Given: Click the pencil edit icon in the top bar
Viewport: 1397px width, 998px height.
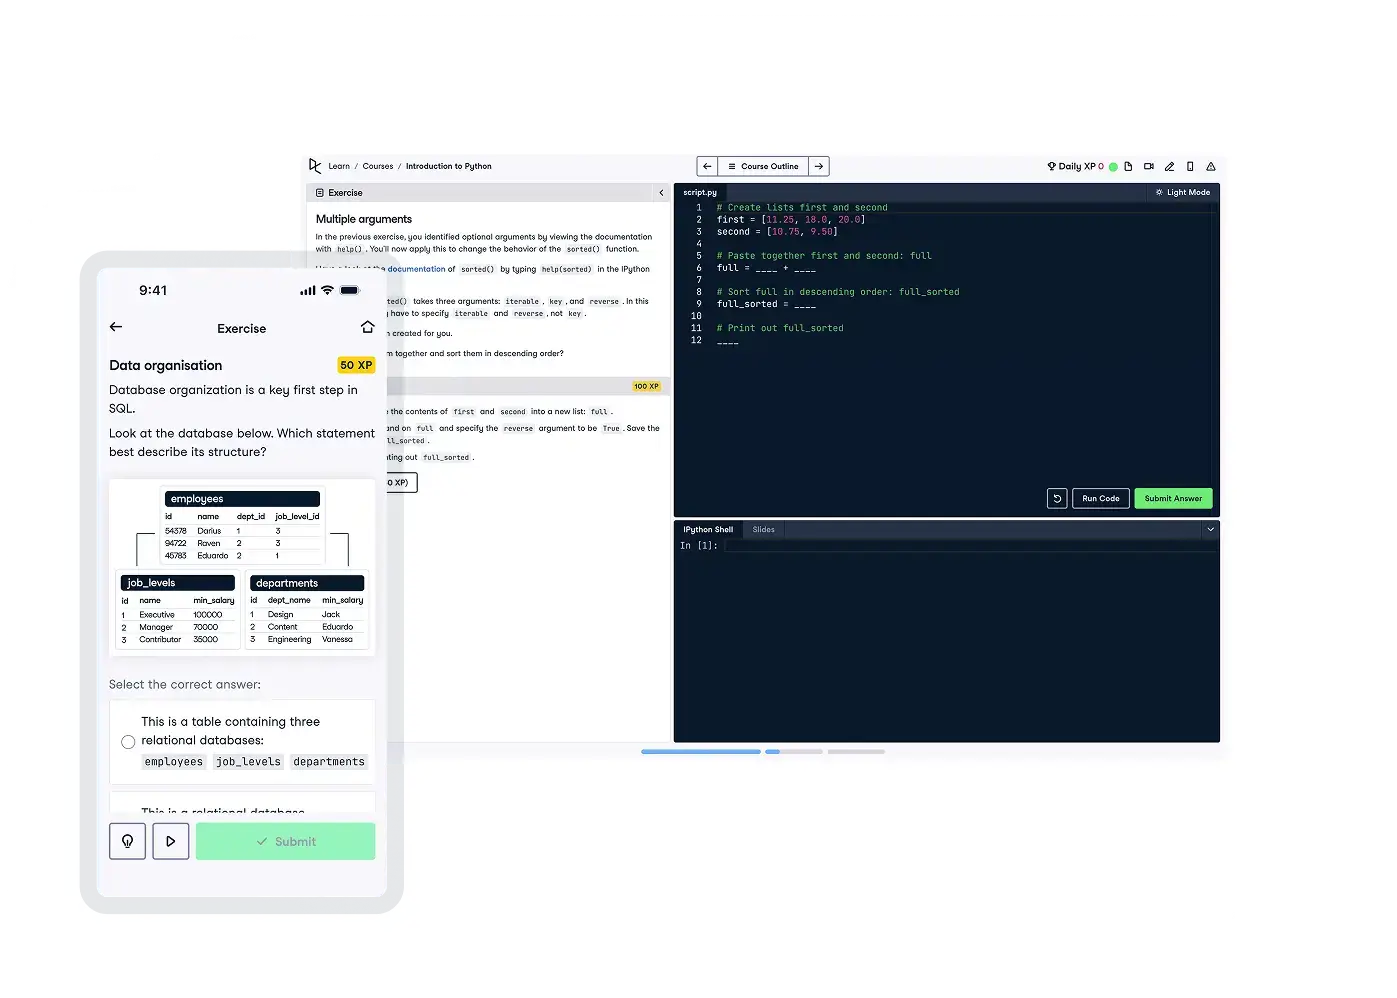Looking at the screenshot, I should [1170, 166].
